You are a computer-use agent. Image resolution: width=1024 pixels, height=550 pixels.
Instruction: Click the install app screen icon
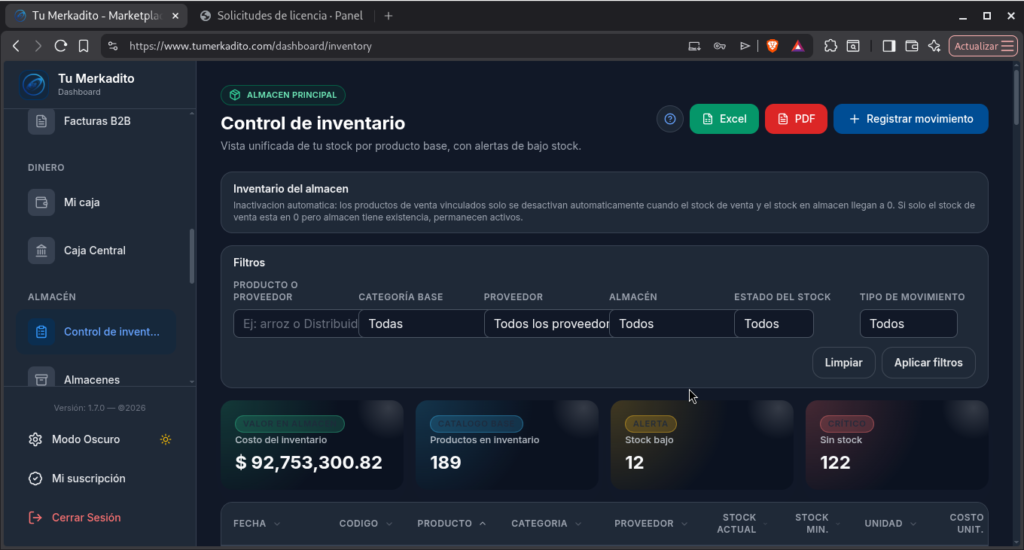[x=694, y=46]
